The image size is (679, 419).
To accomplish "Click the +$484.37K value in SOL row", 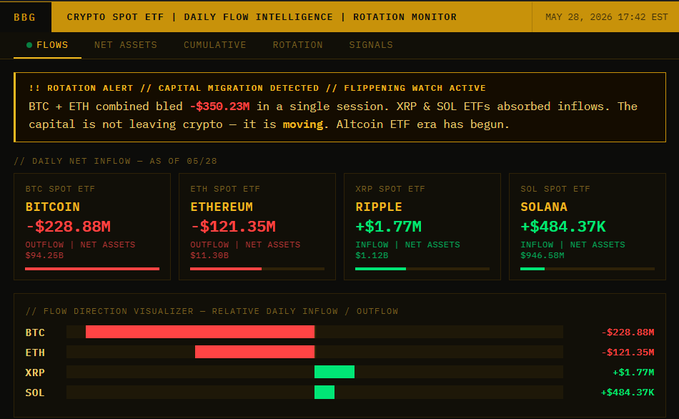I will (627, 393).
